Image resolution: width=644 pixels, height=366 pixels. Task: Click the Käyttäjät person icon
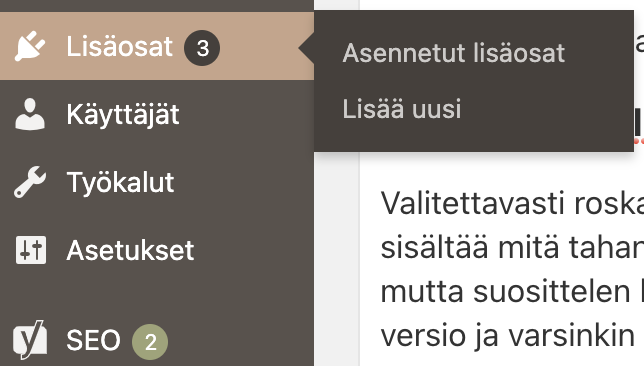click(x=30, y=114)
